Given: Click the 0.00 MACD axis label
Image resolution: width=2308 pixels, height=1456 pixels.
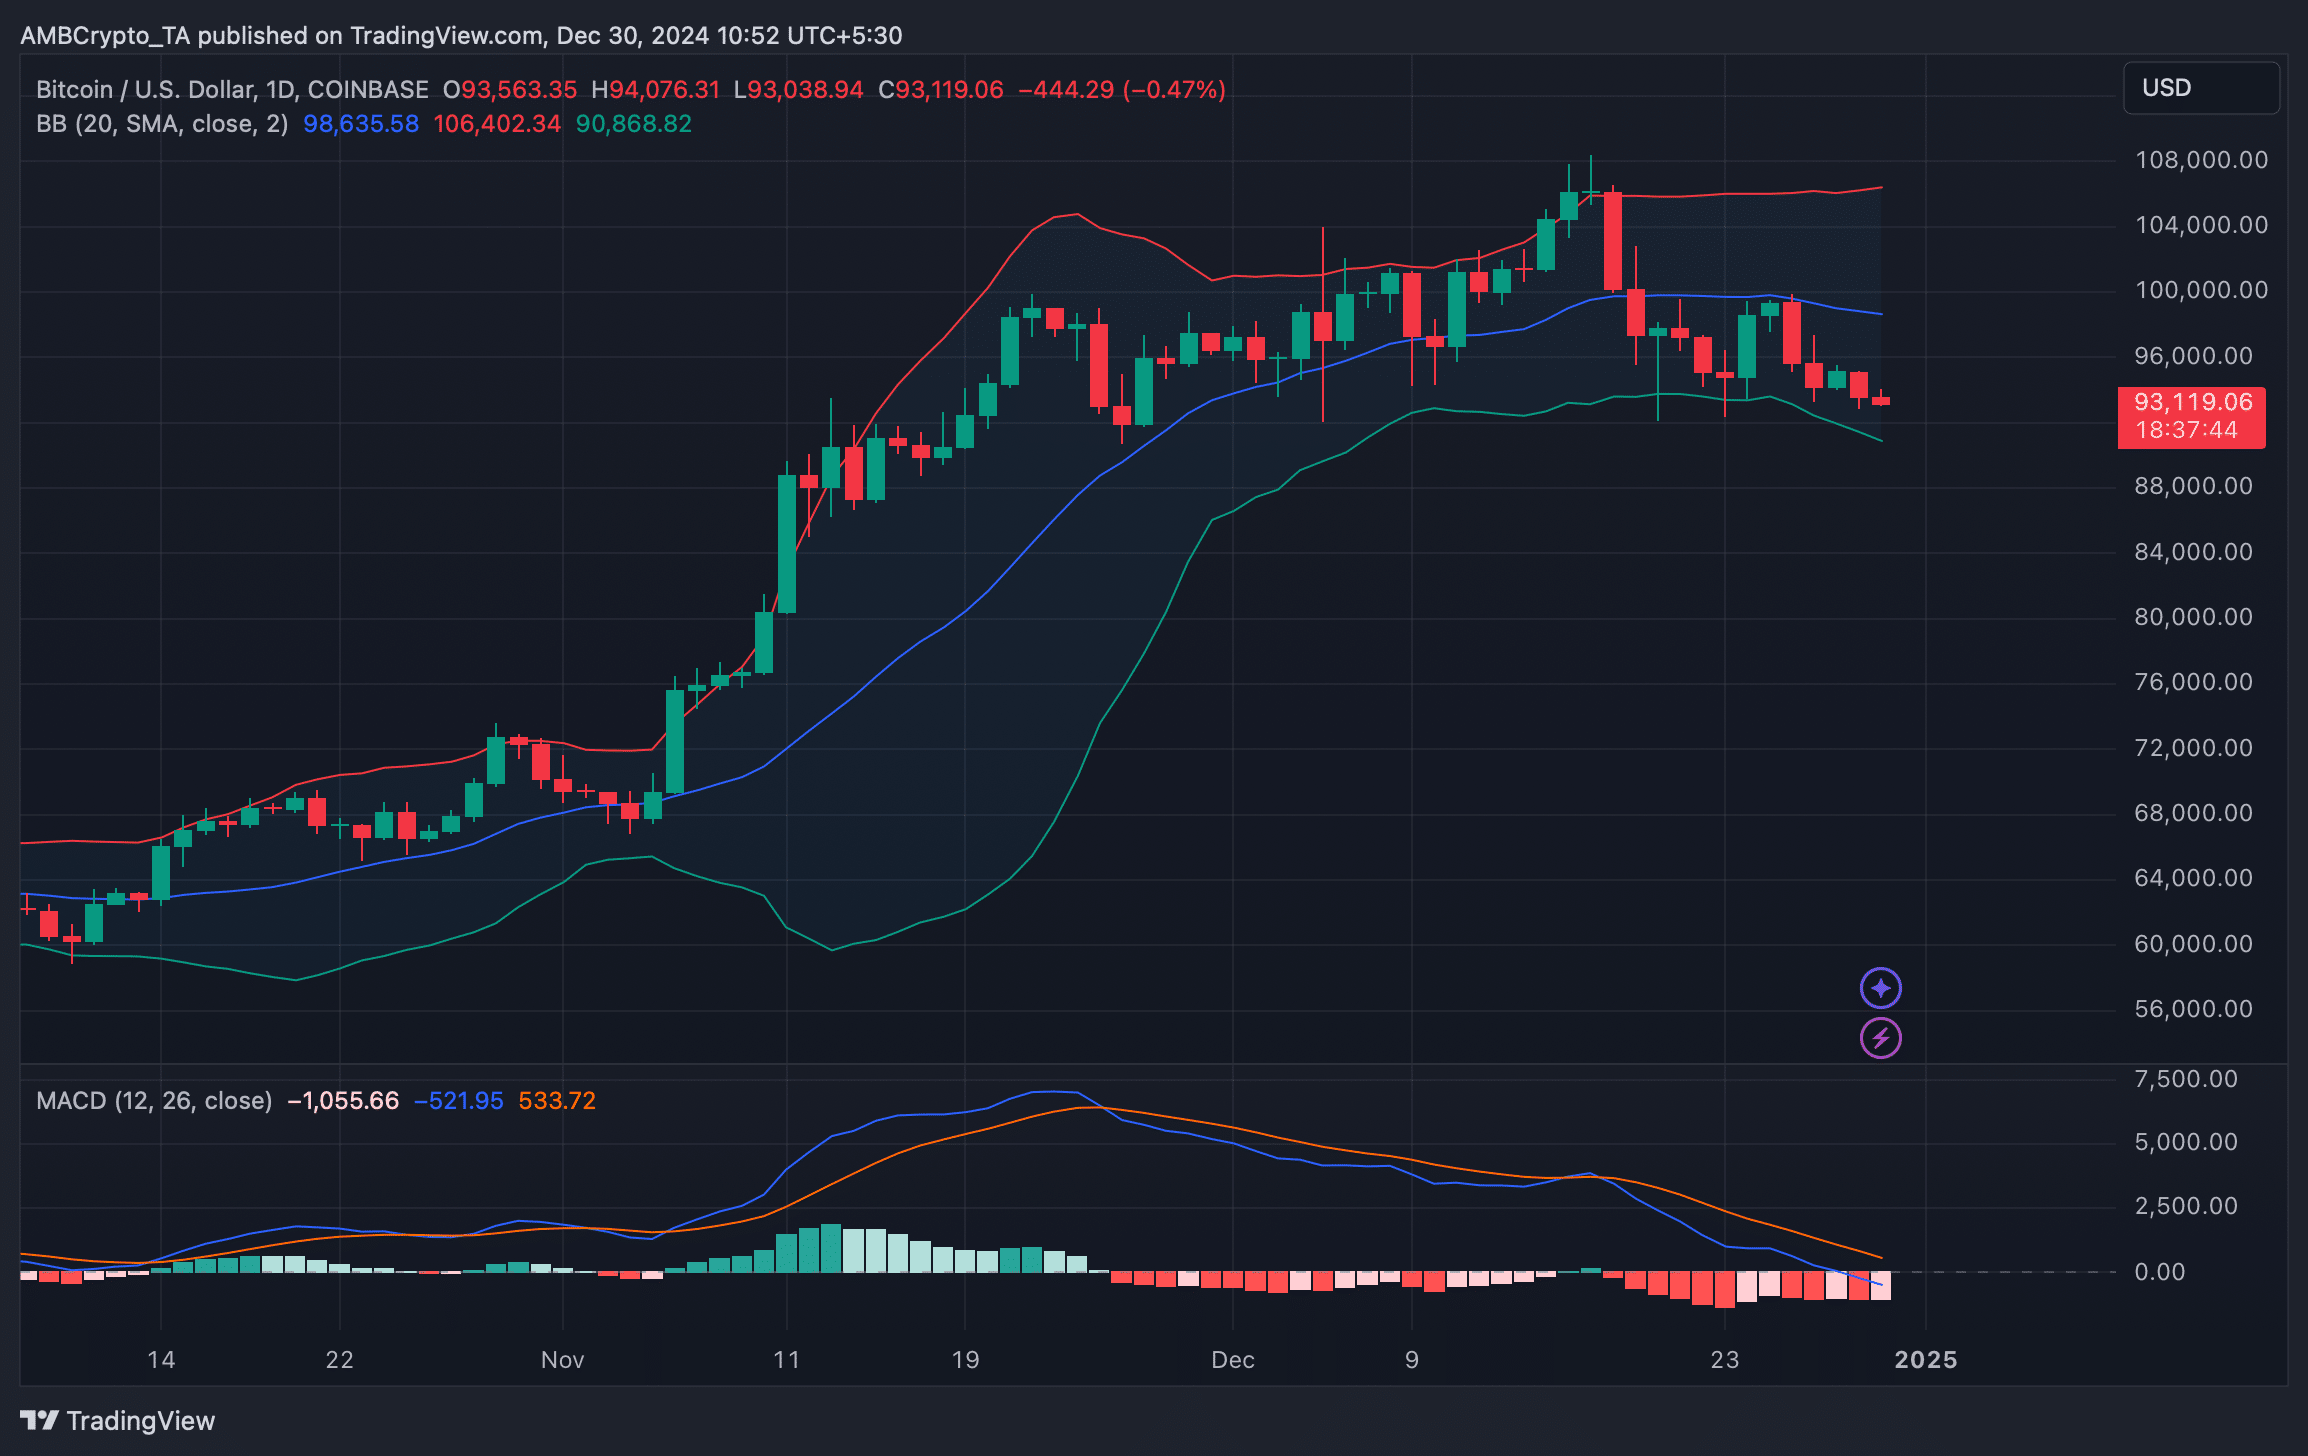Looking at the screenshot, I should click(2160, 1272).
